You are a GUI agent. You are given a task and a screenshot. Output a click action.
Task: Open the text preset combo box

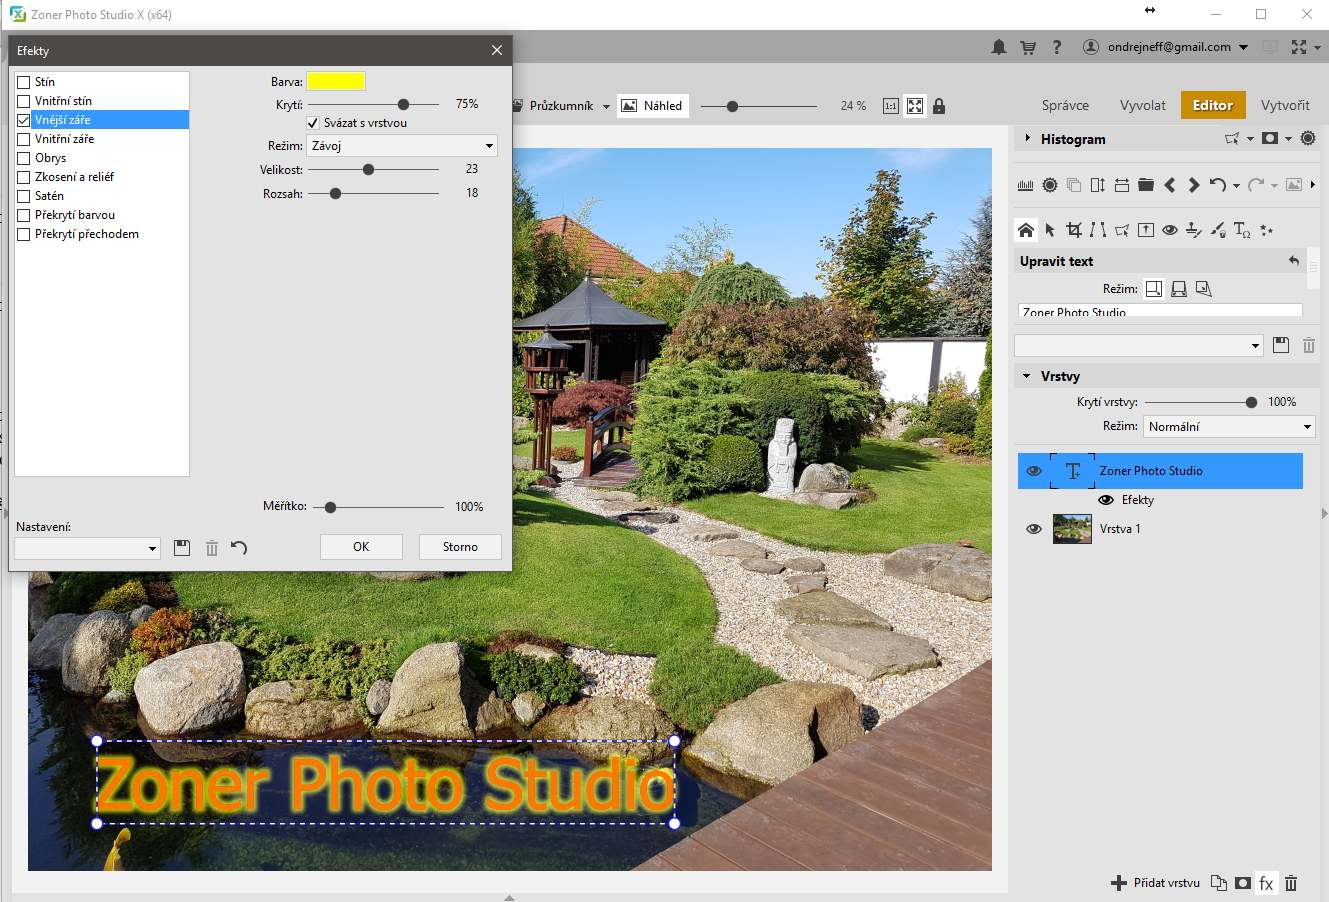[1139, 345]
